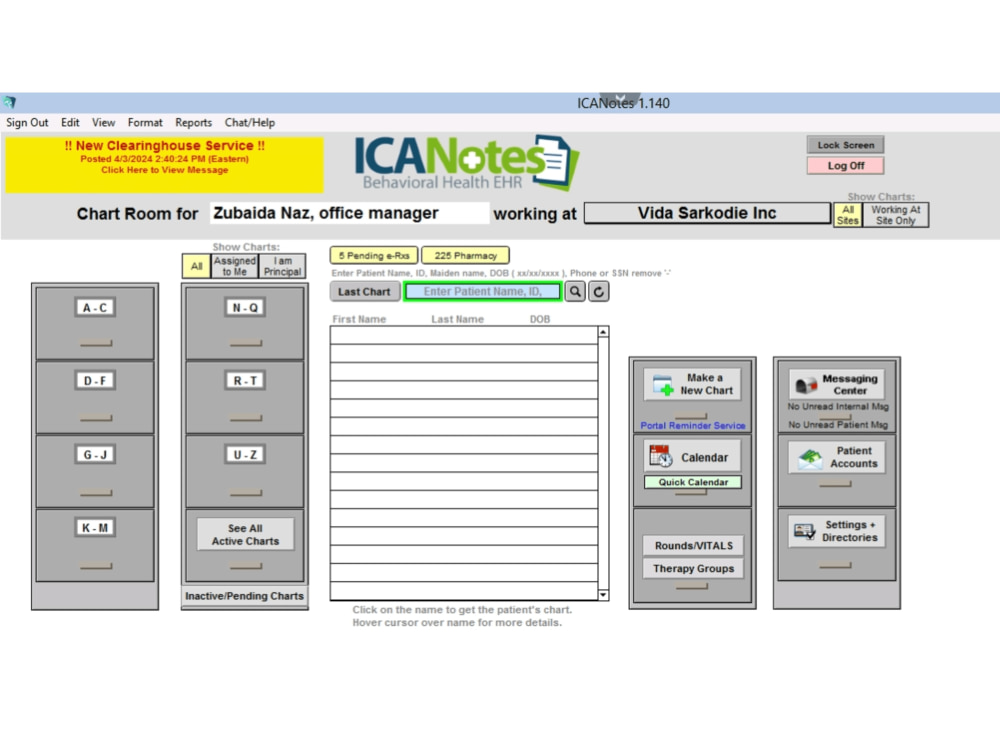
Task: Click No Unread Patient Msg text
Action: 837,425
